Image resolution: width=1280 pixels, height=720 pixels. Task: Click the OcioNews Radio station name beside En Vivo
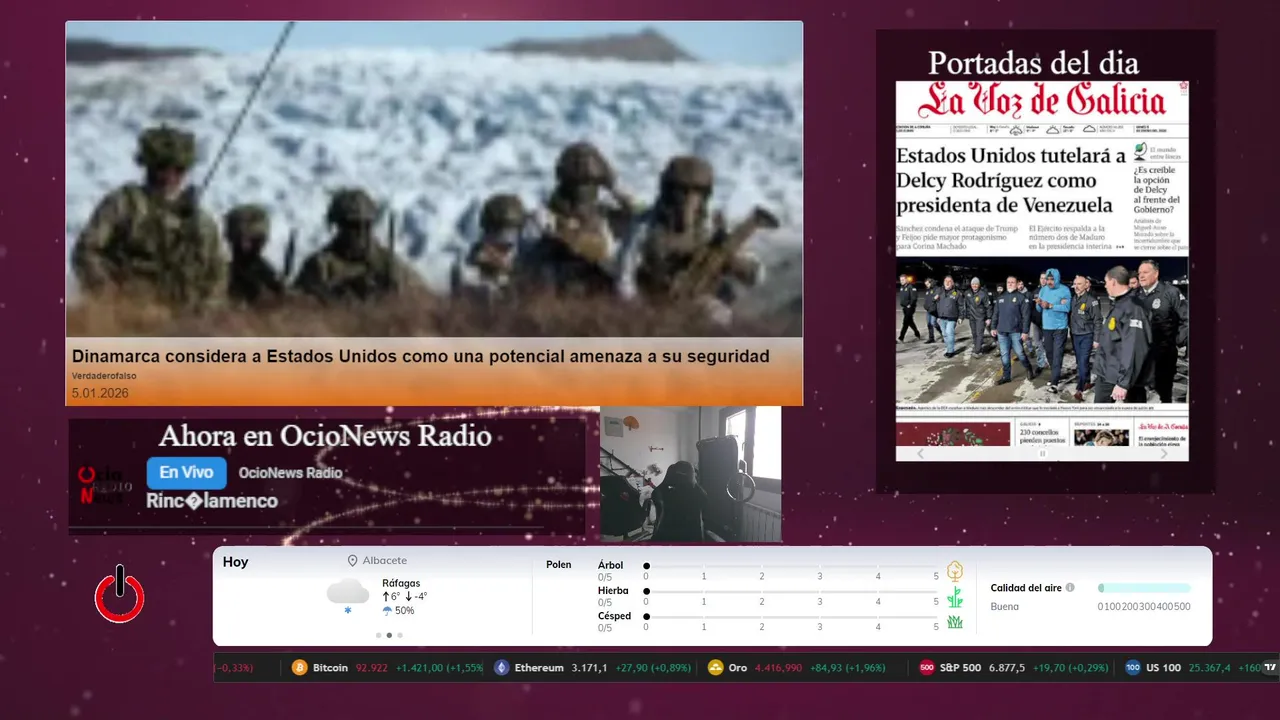pyautogui.click(x=290, y=473)
